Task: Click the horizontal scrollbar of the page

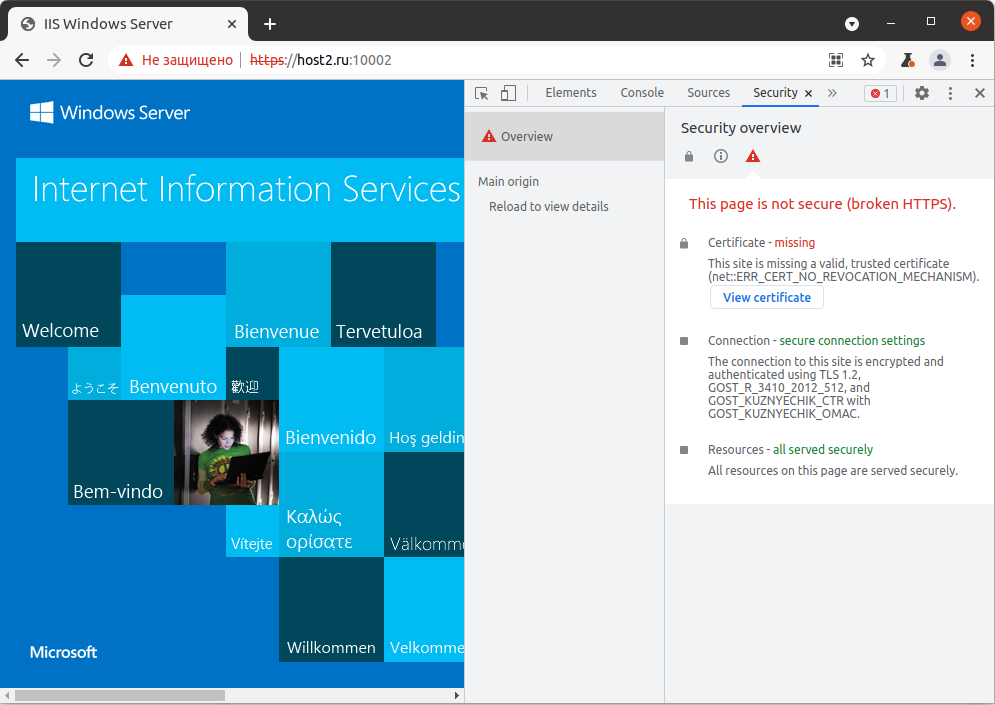Action: tap(120, 695)
